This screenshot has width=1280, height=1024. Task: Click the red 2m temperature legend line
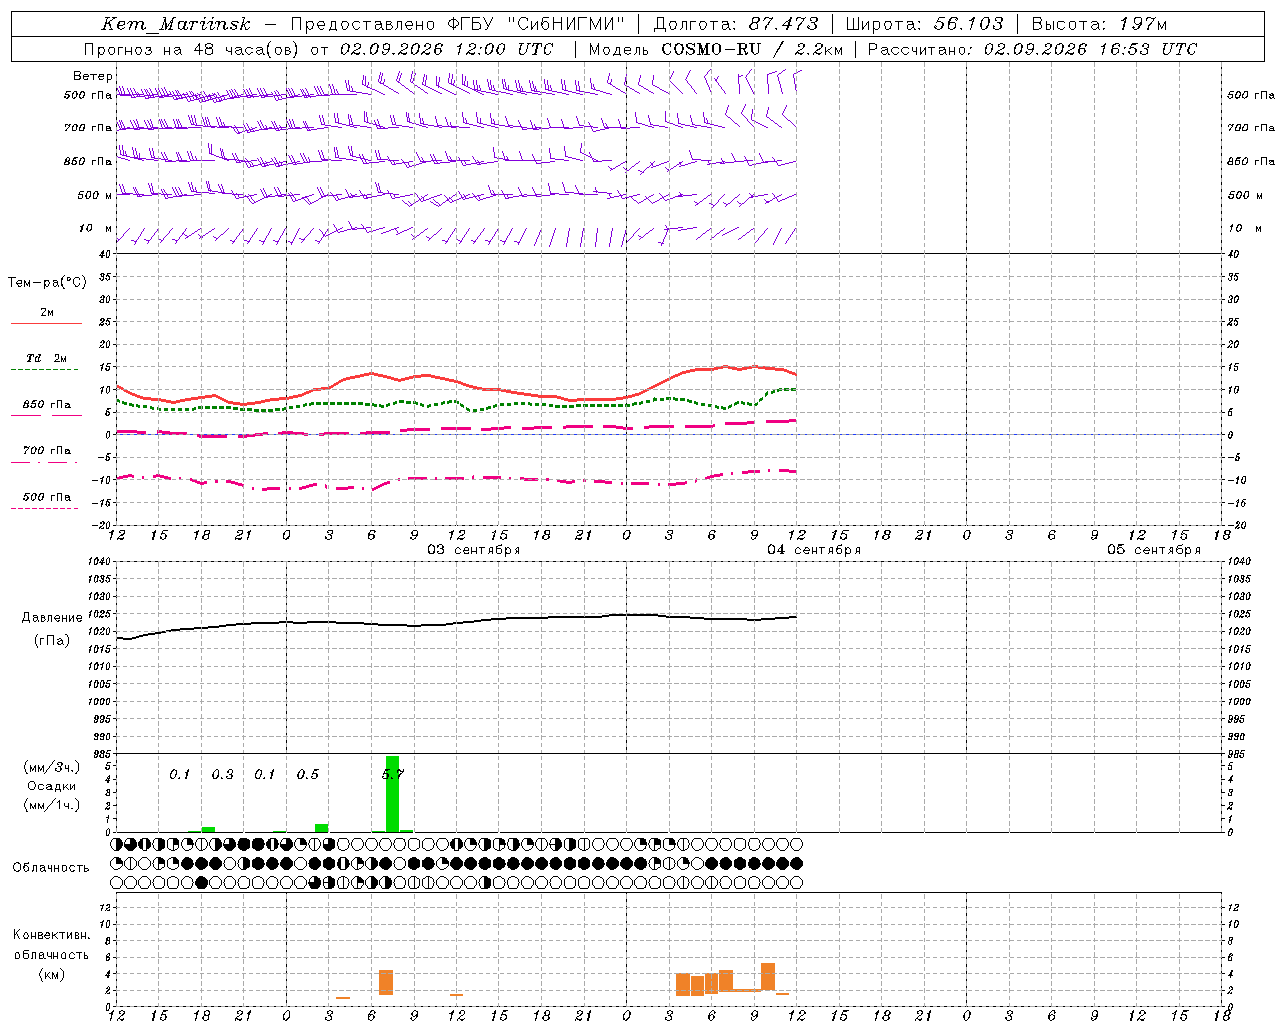[46, 323]
